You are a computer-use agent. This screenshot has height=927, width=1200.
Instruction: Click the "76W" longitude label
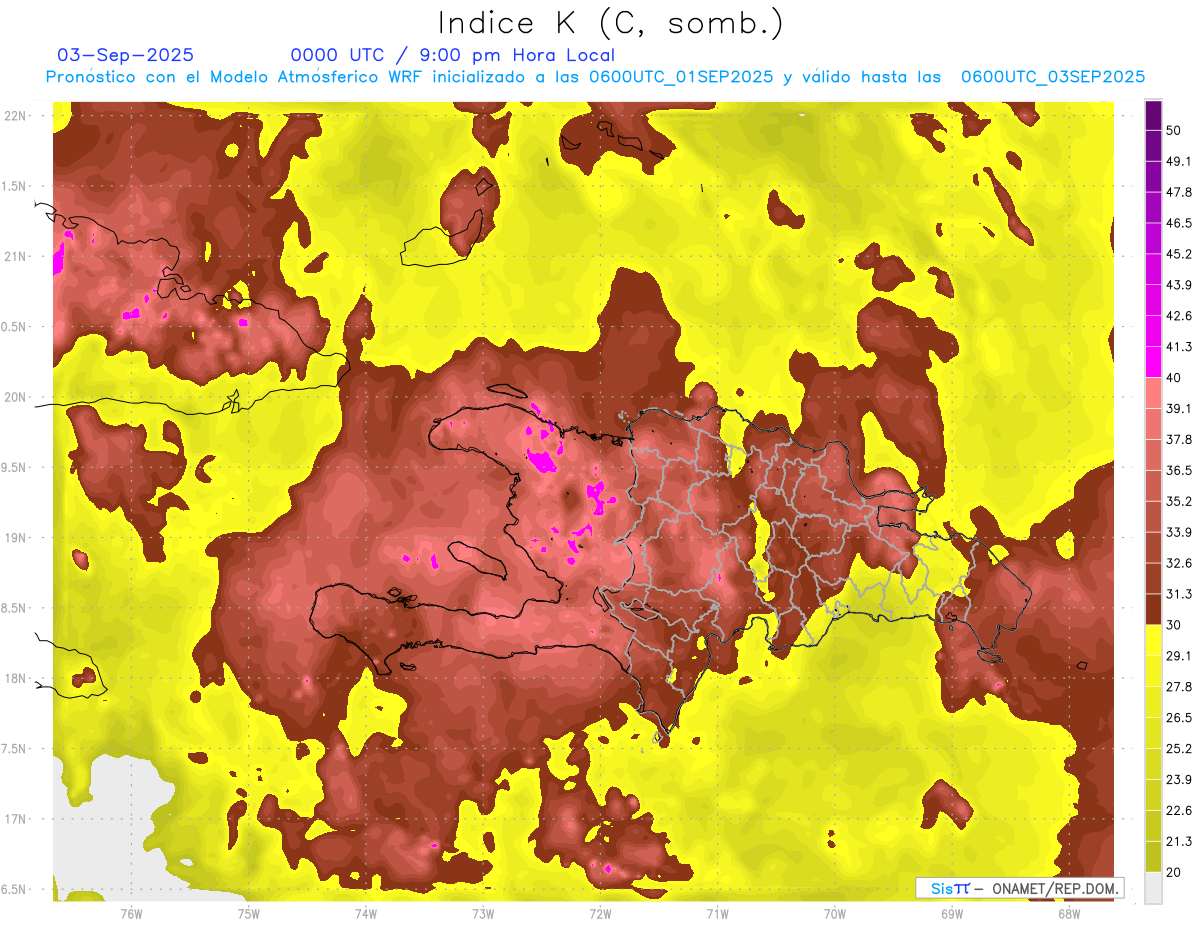[131, 914]
